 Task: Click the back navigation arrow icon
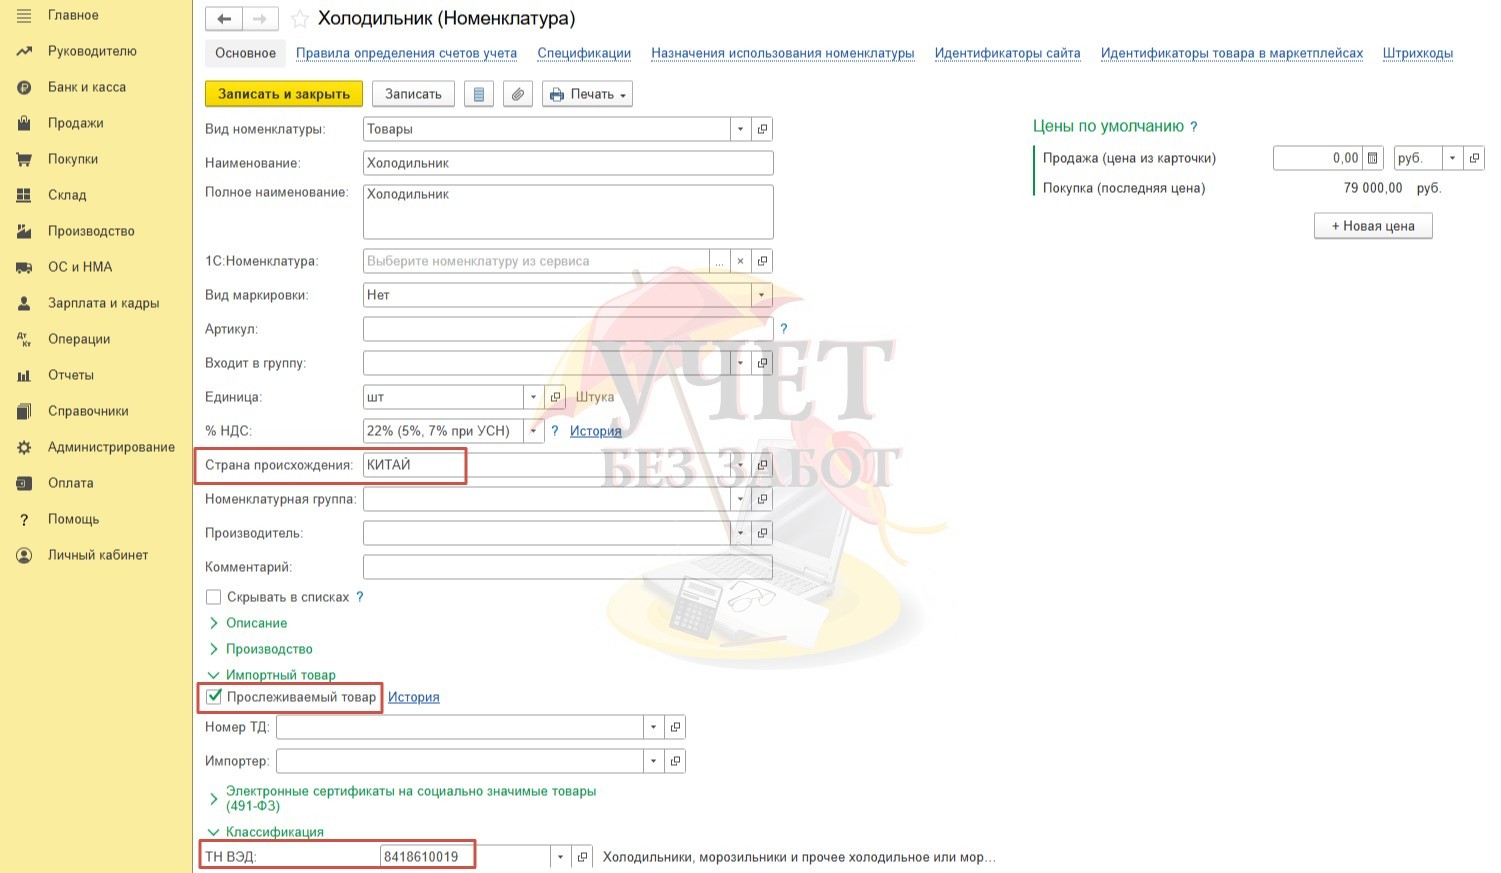click(x=224, y=19)
